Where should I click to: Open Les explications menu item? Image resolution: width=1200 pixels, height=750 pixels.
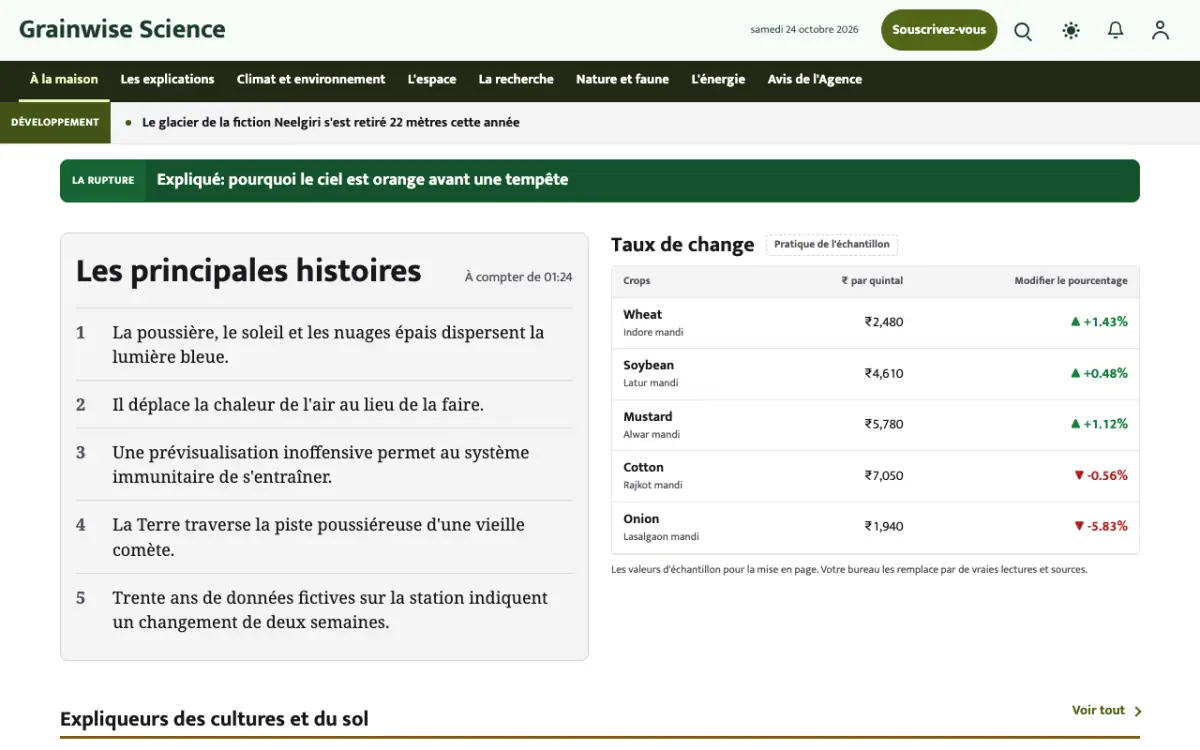168,80
